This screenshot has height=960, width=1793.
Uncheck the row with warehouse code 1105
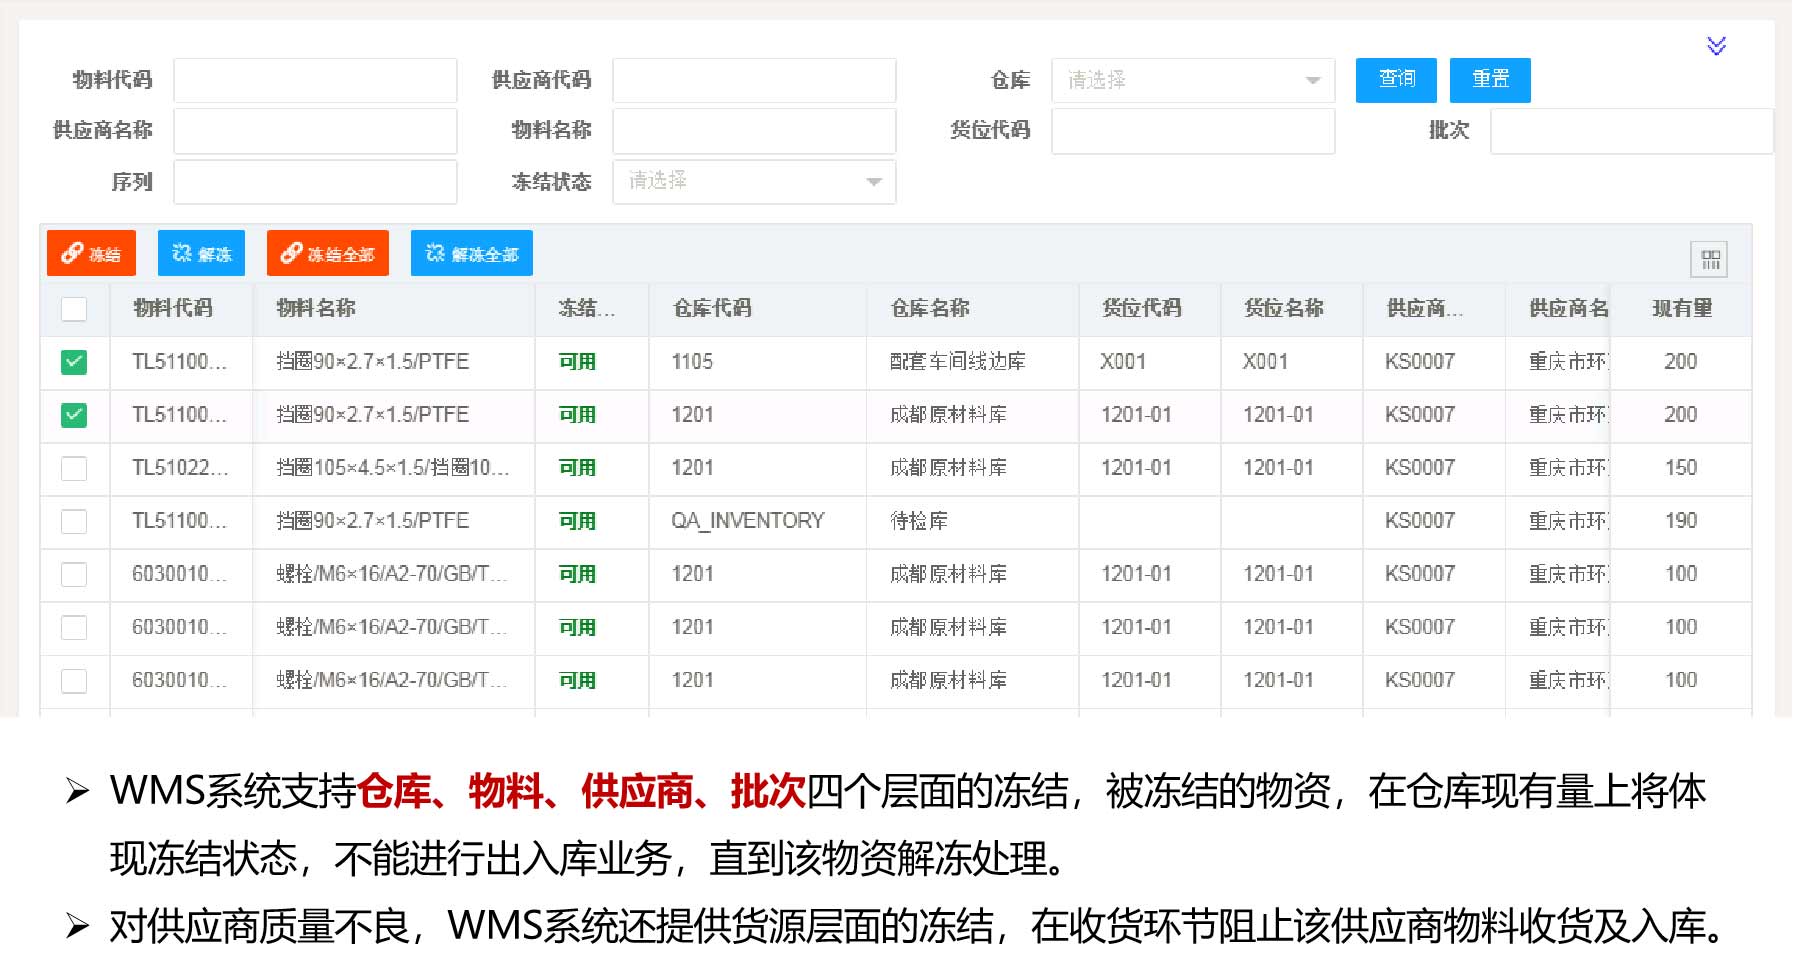tap(74, 362)
